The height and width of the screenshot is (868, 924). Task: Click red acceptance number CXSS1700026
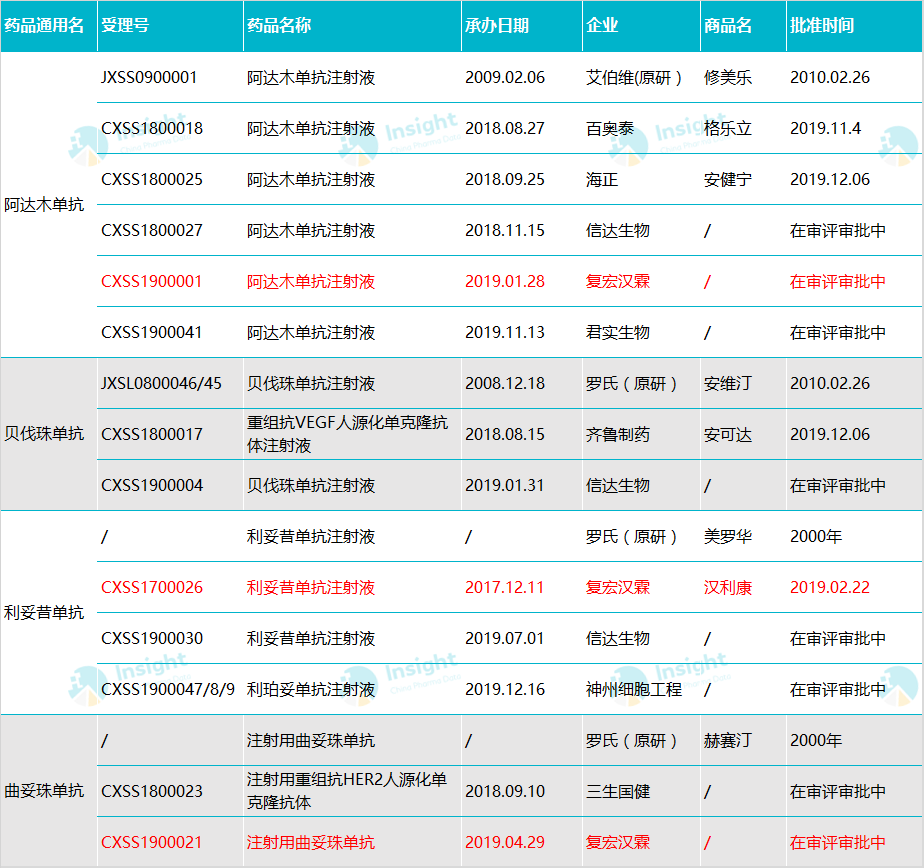coord(152,588)
